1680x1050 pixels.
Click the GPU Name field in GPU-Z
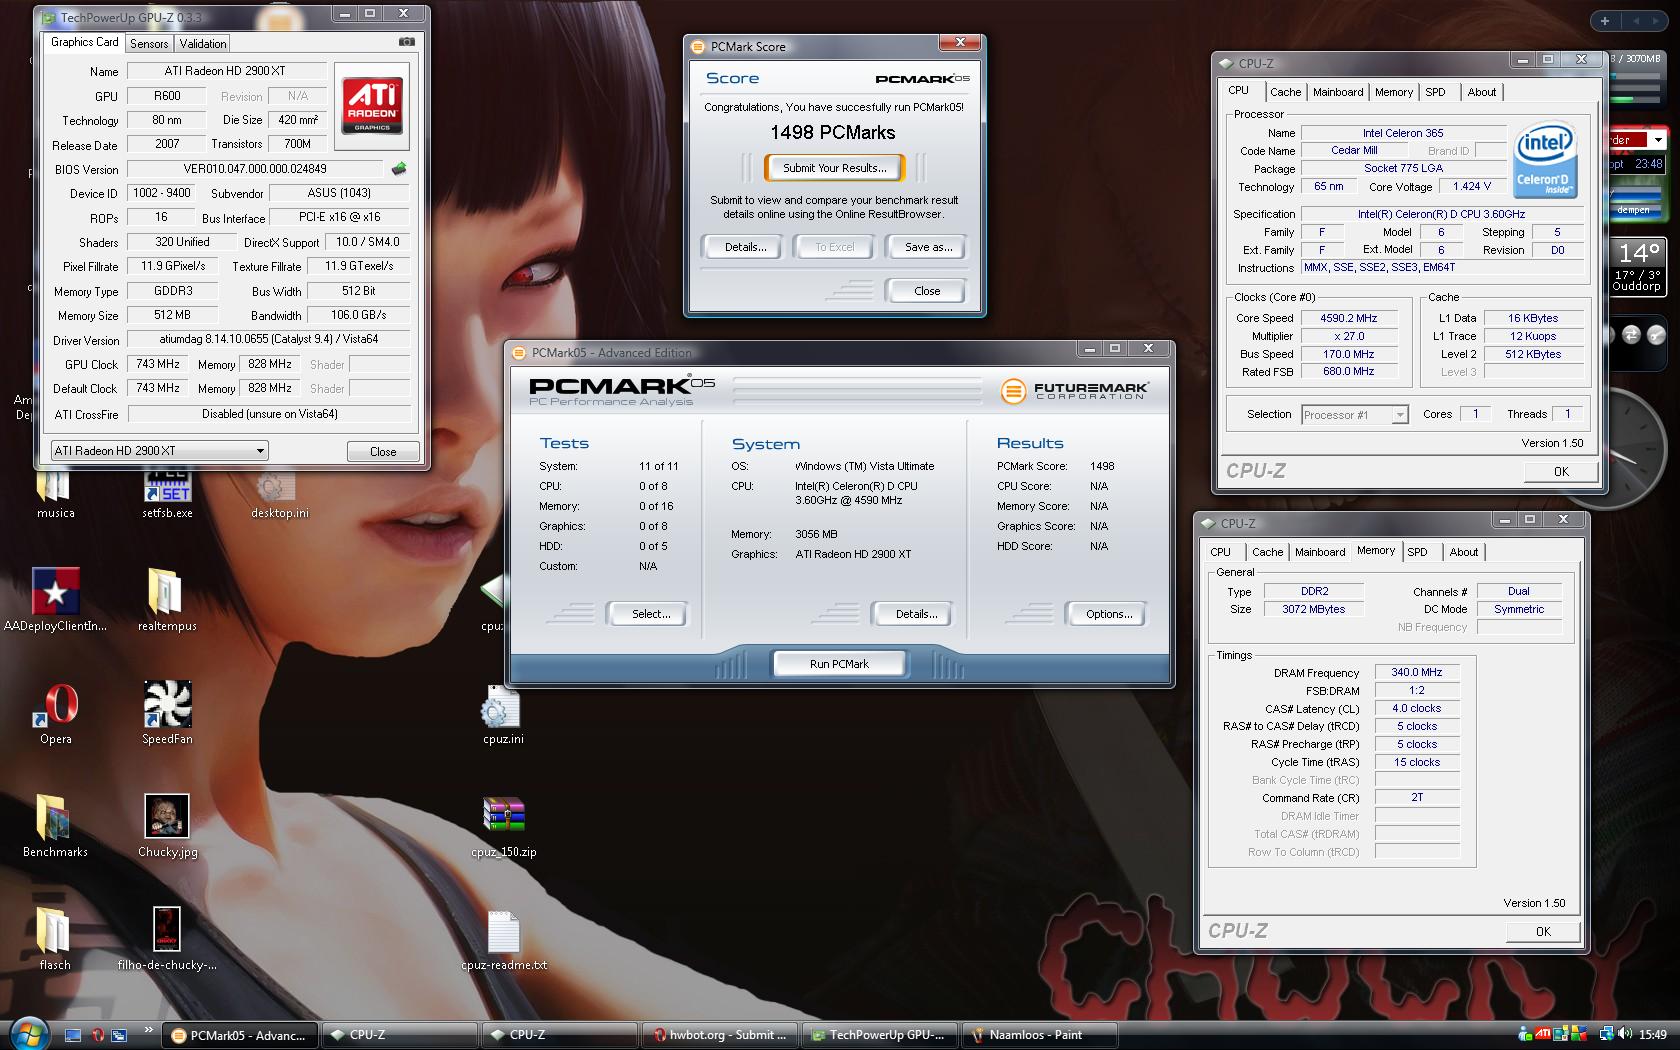225,71
